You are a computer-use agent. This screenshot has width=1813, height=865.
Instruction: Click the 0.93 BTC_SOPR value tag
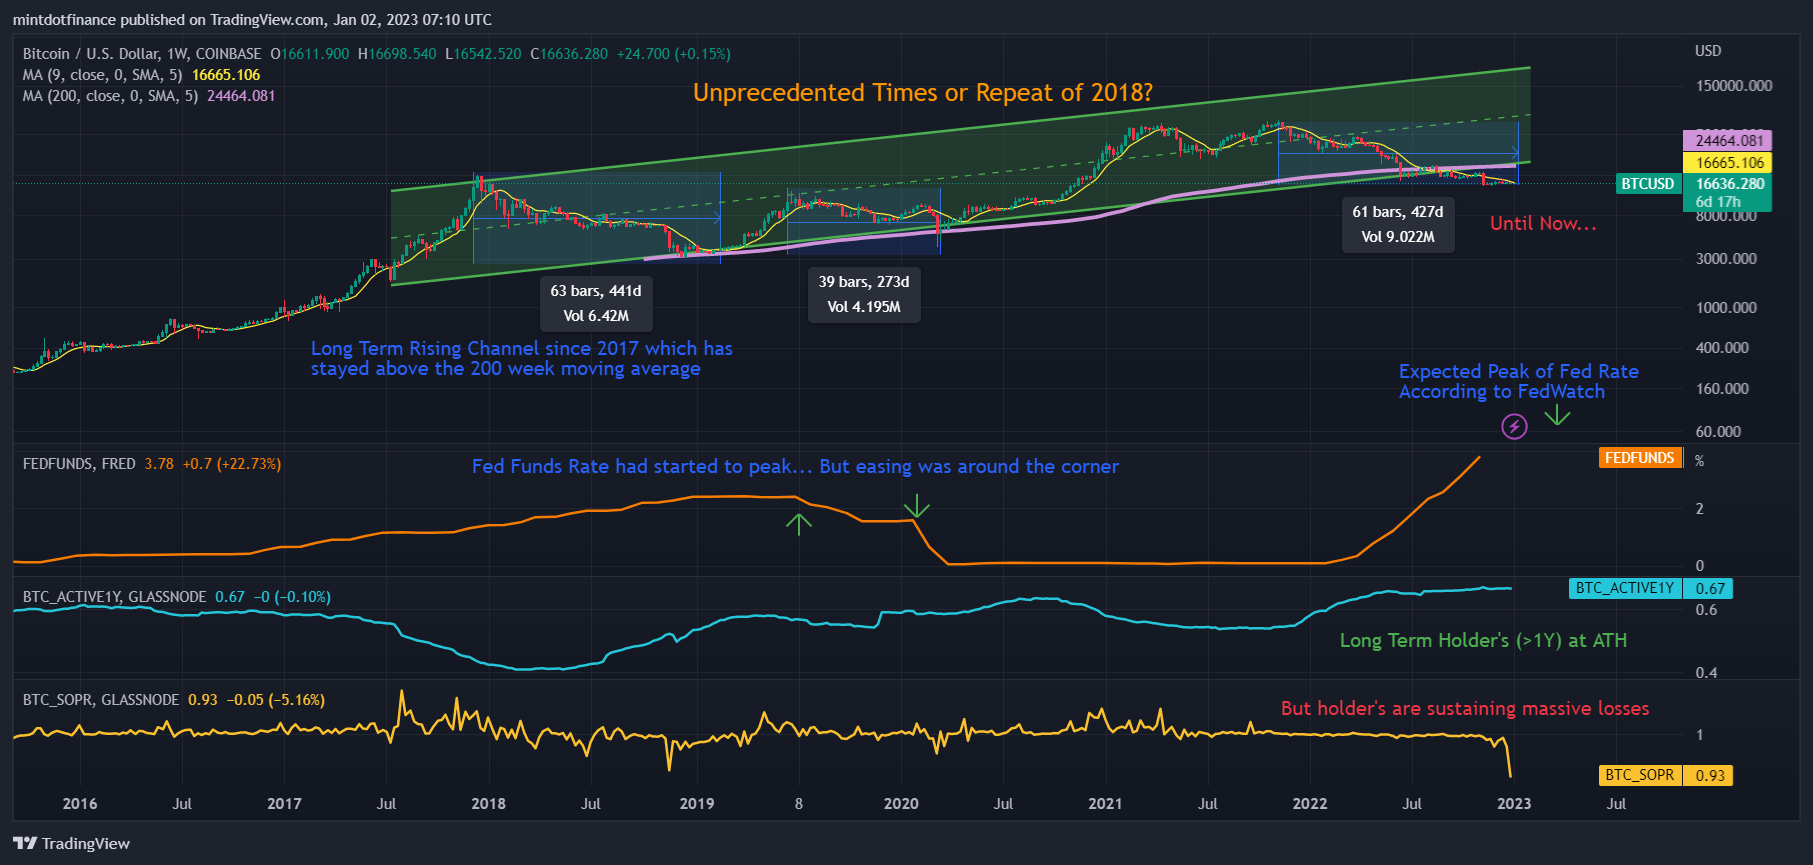click(x=1710, y=775)
